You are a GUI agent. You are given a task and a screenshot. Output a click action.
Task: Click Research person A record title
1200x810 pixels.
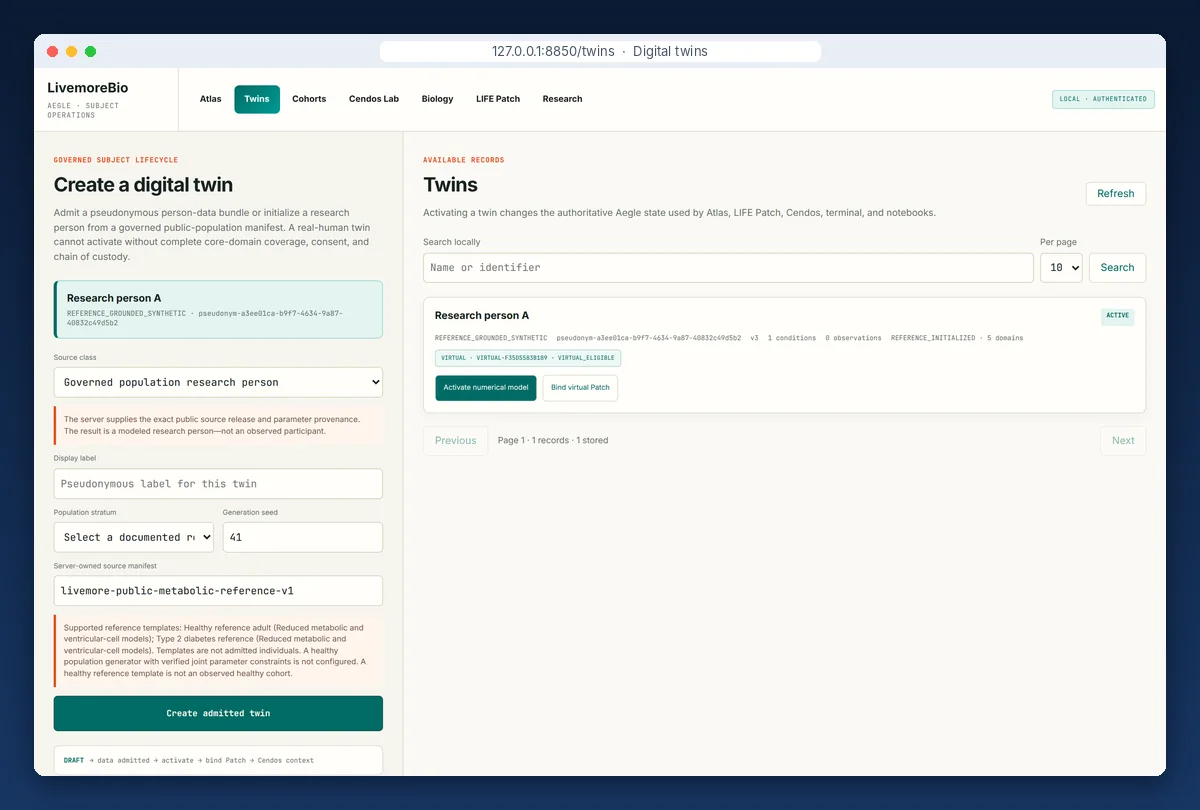[482, 316]
